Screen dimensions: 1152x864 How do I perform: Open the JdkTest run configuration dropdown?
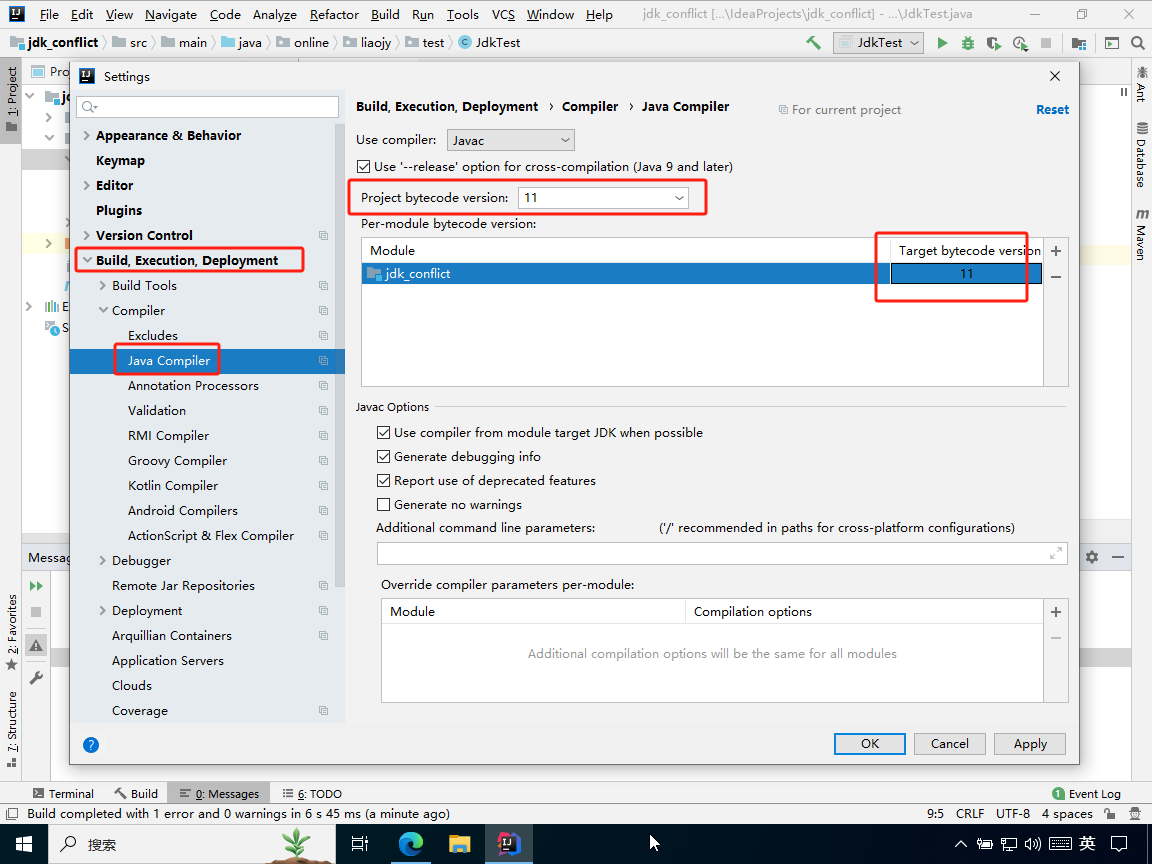tap(879, 43)
